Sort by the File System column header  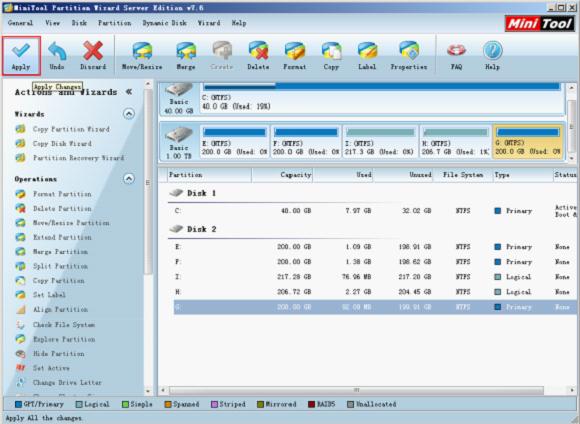click(463, 175)
